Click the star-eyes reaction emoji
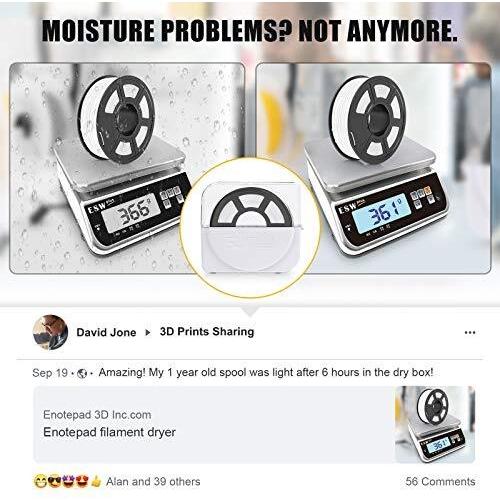The width and height of the screenshot is (500, 500). pyautogui.click(x=68, y=482)
